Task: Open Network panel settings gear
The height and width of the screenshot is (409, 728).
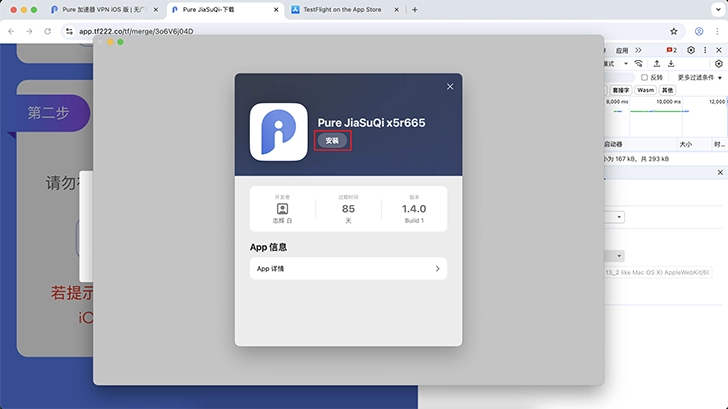Action: coord(719,64)
